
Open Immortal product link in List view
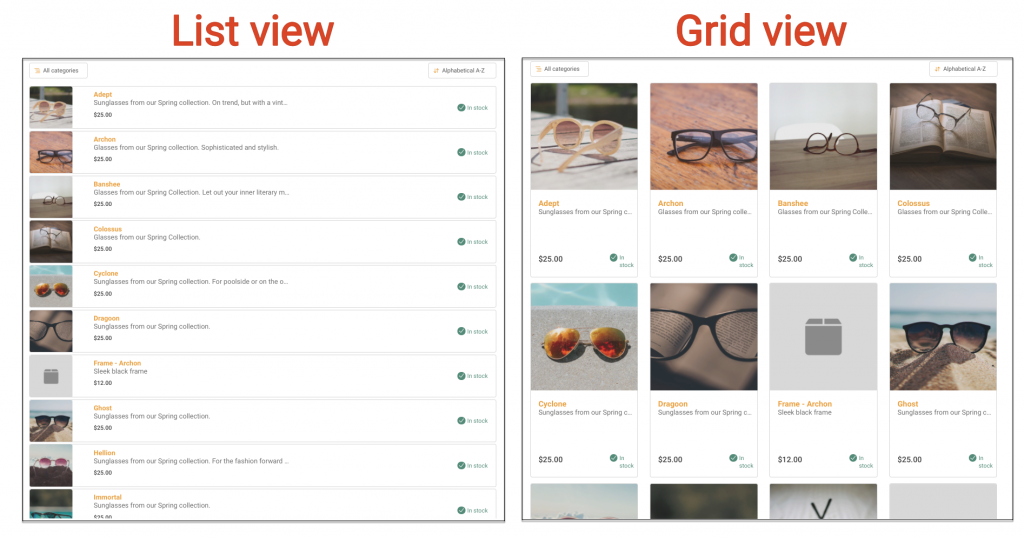tap(108, 497)
